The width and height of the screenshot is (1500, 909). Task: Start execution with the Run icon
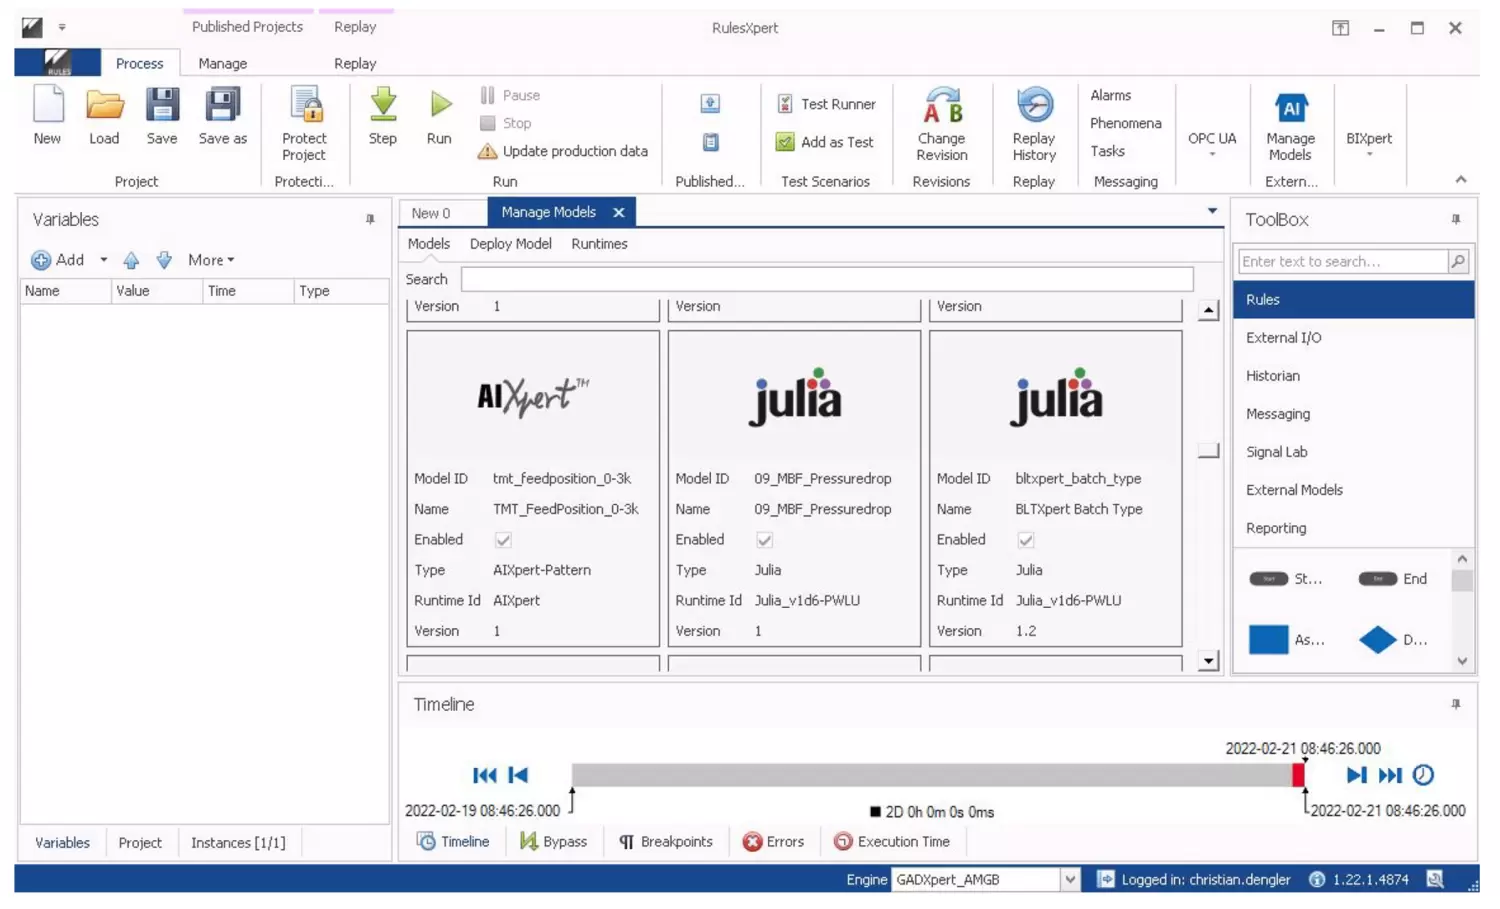pos(440,104)
